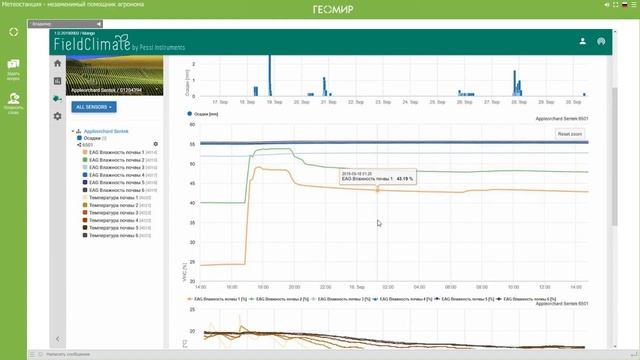Image resolution: width=640 pixels, height=360 pixels.
Task: Click the ask-a-question chat icon
Action: 13,69
